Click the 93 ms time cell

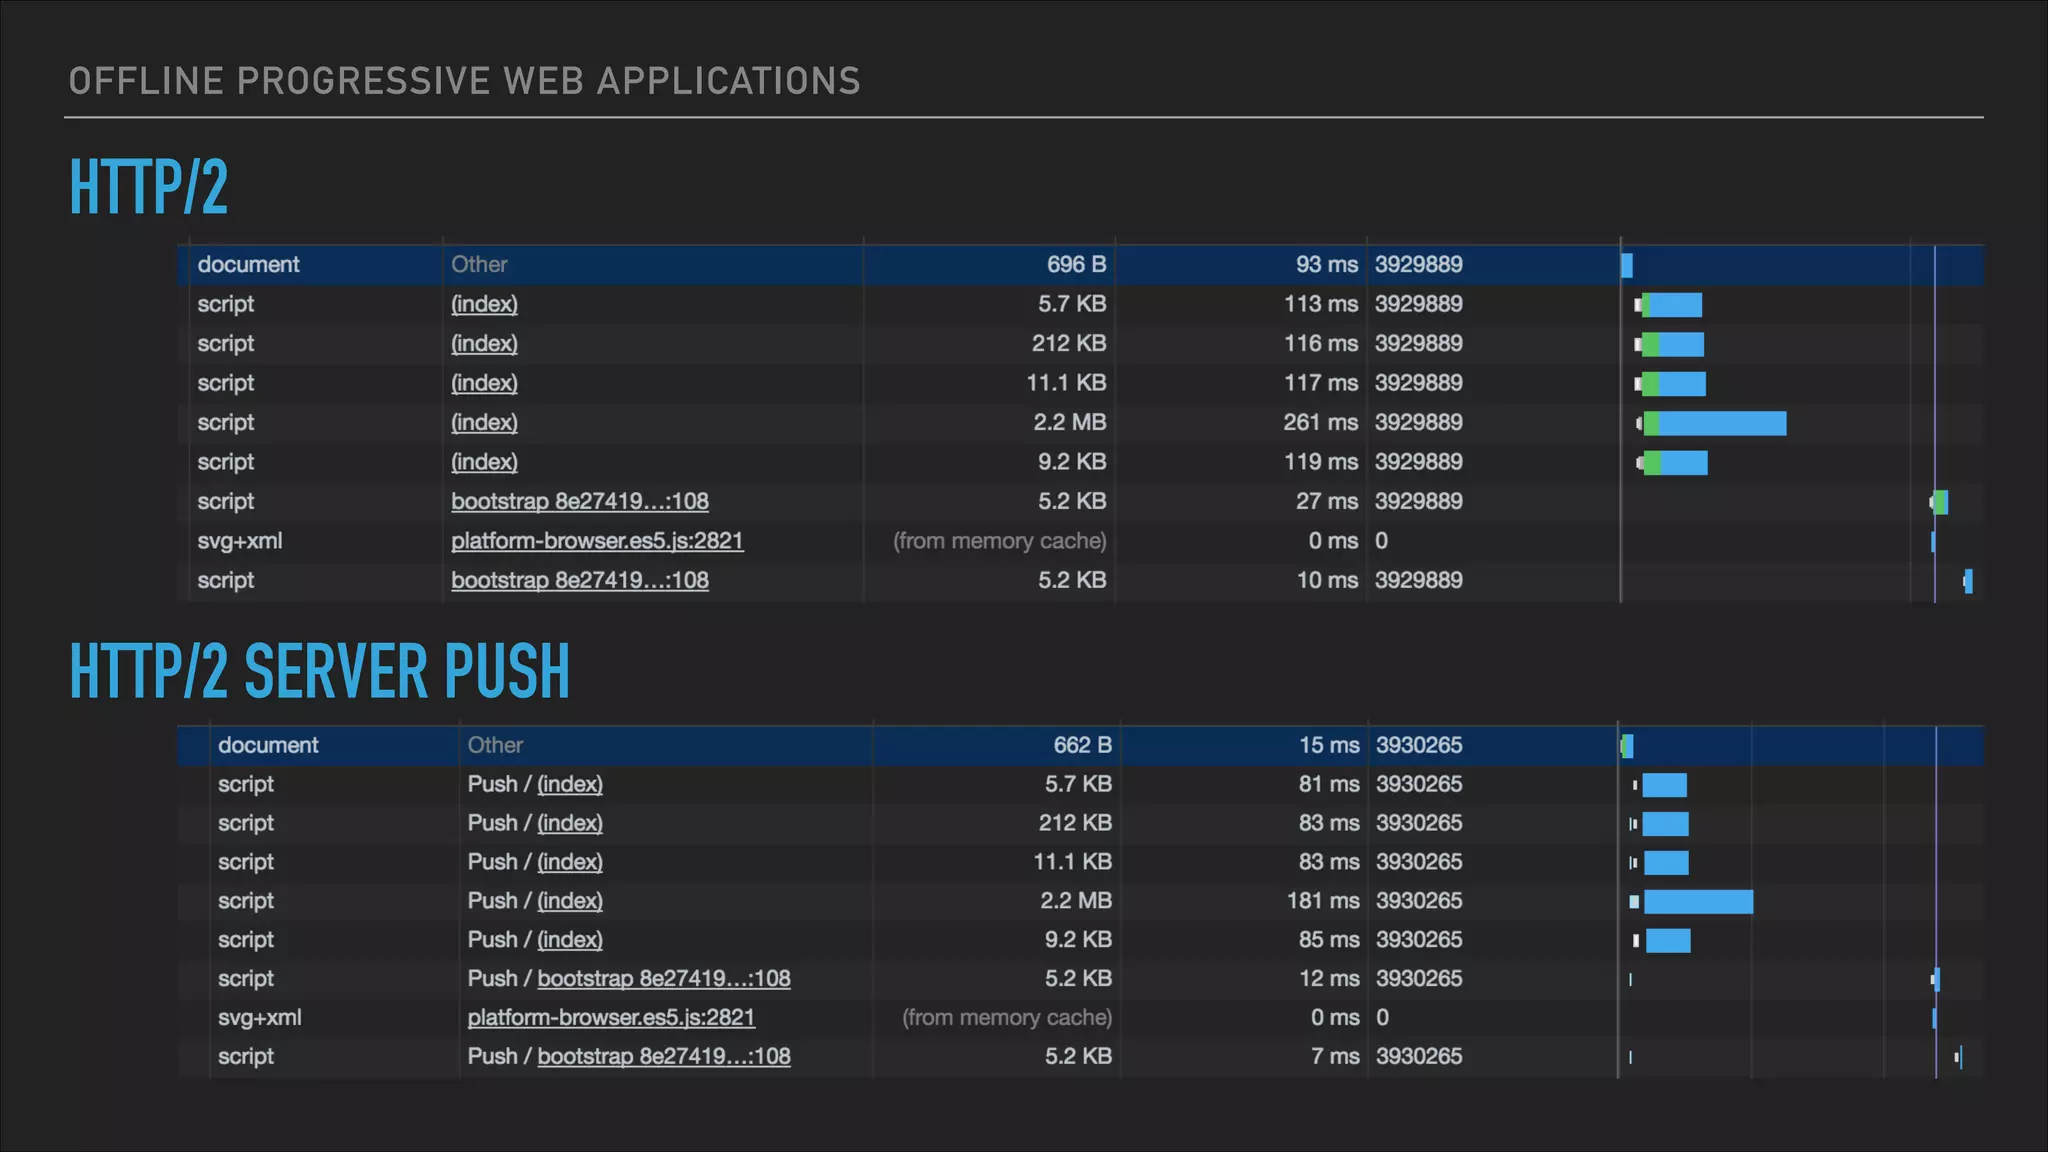(1327, 265)
